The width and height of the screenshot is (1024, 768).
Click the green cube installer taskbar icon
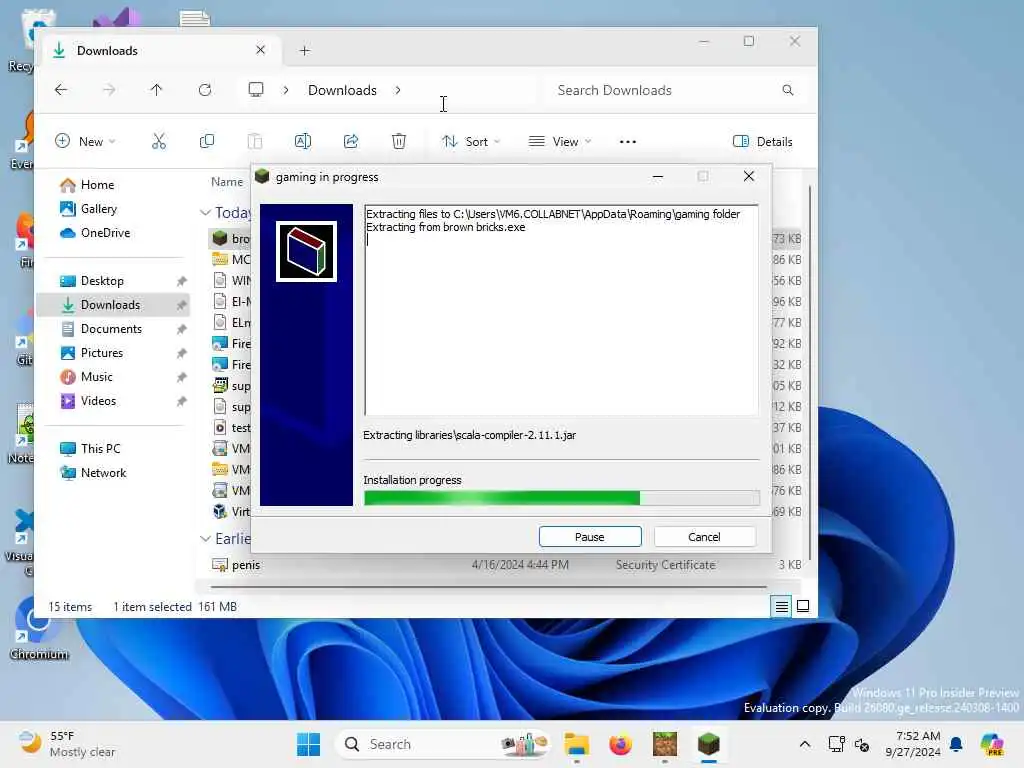(709, 744)
